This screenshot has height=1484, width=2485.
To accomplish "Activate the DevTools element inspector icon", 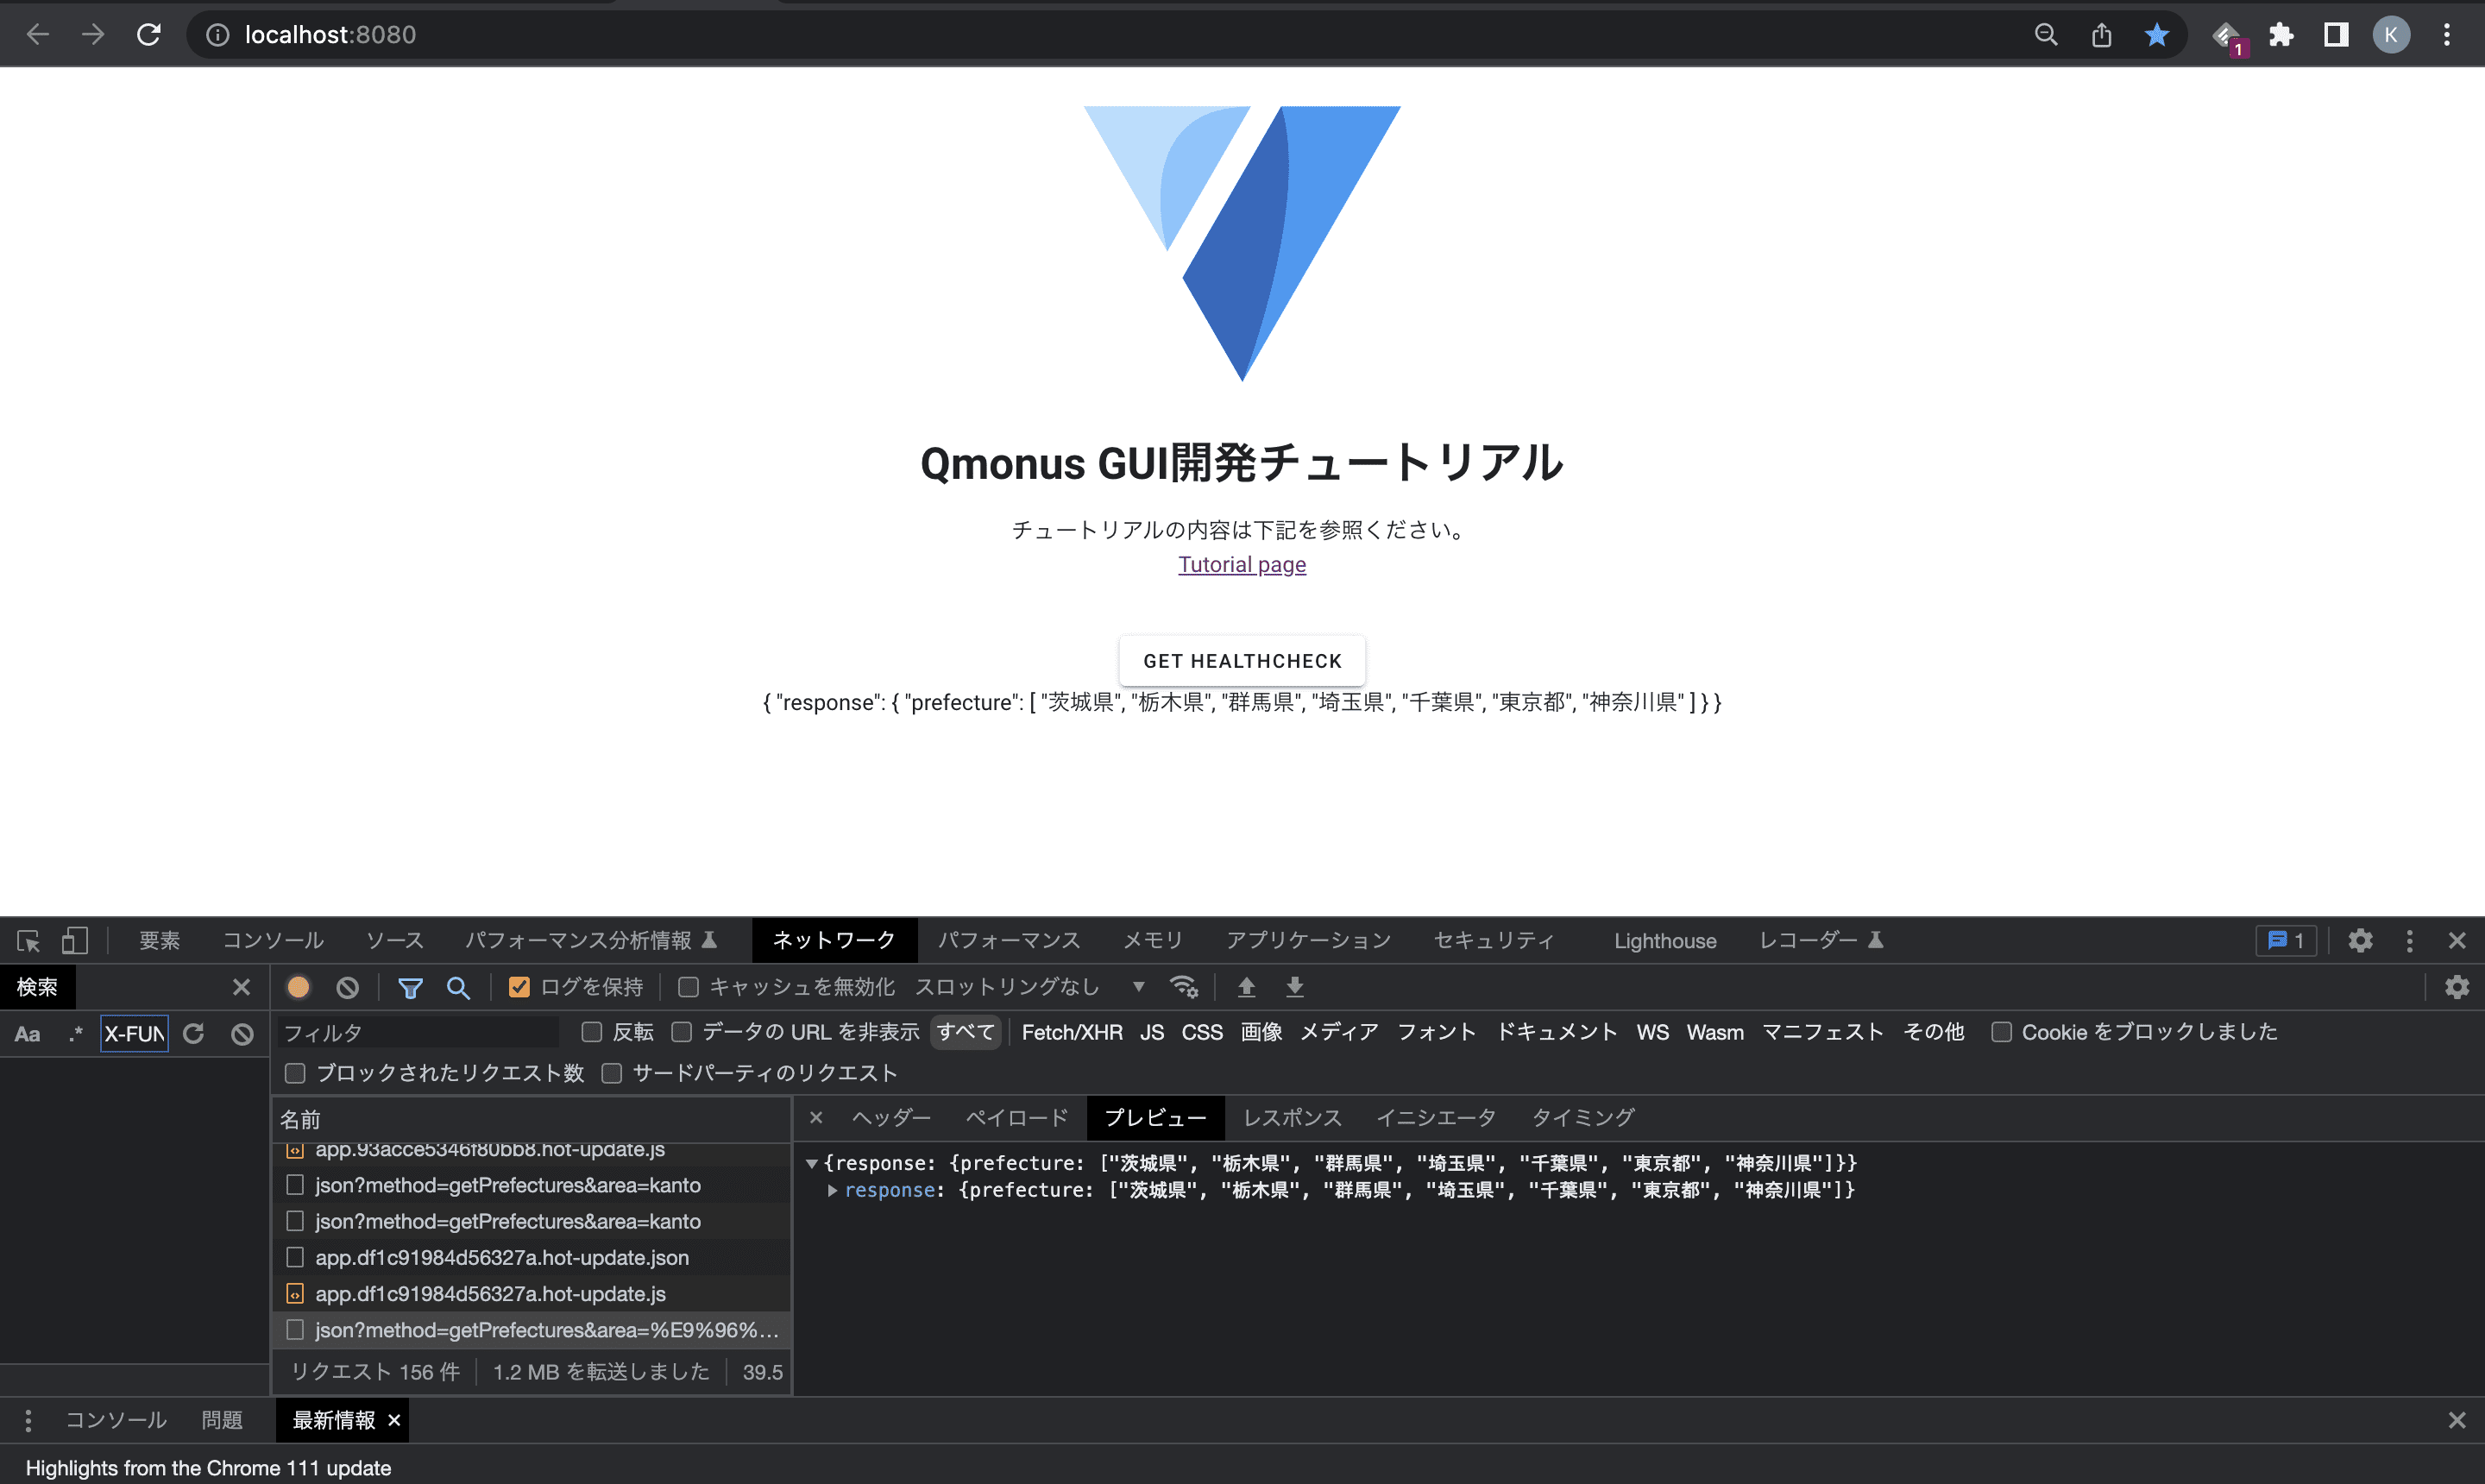I will [28, 941].
